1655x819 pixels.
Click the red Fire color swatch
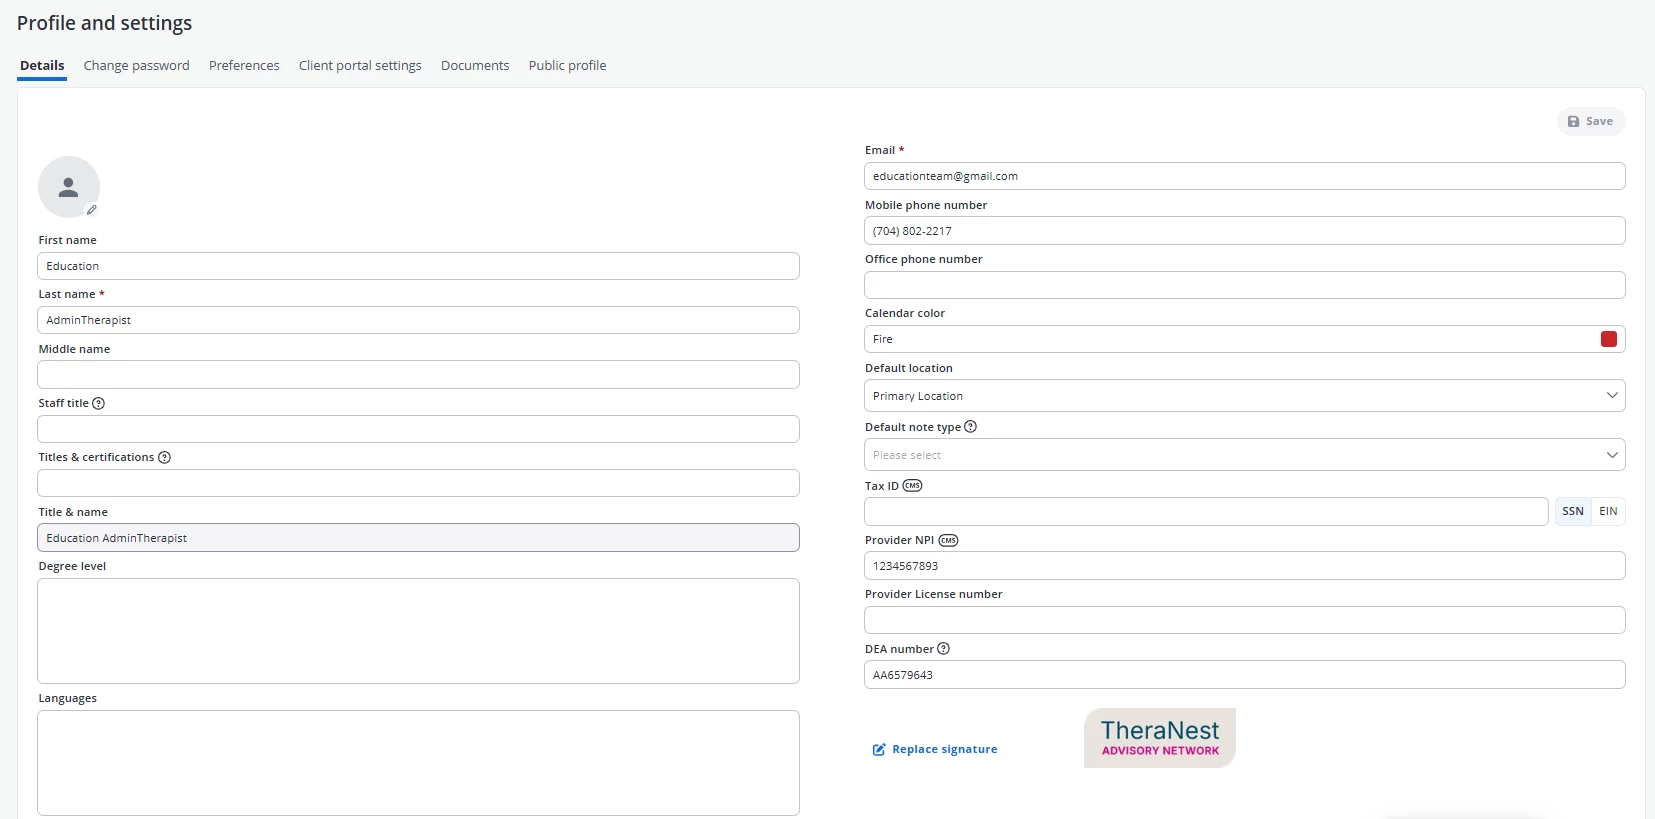point(1609,339)
